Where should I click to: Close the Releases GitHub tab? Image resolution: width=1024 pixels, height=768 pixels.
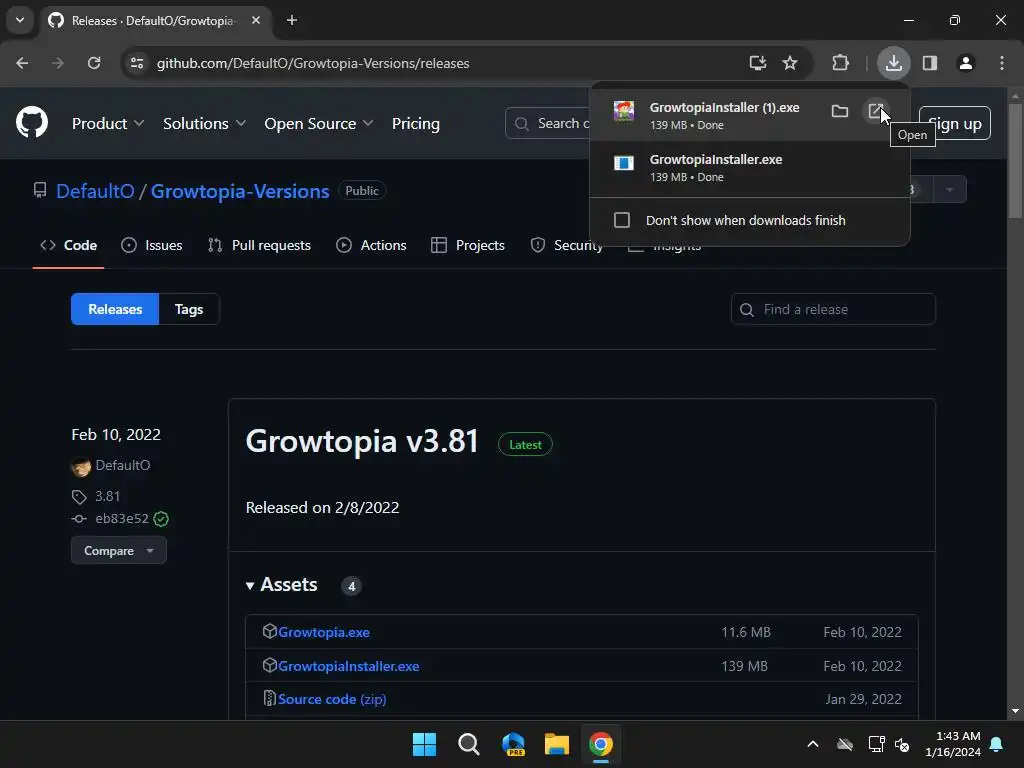pyautogui.click(x=256, y=20)
